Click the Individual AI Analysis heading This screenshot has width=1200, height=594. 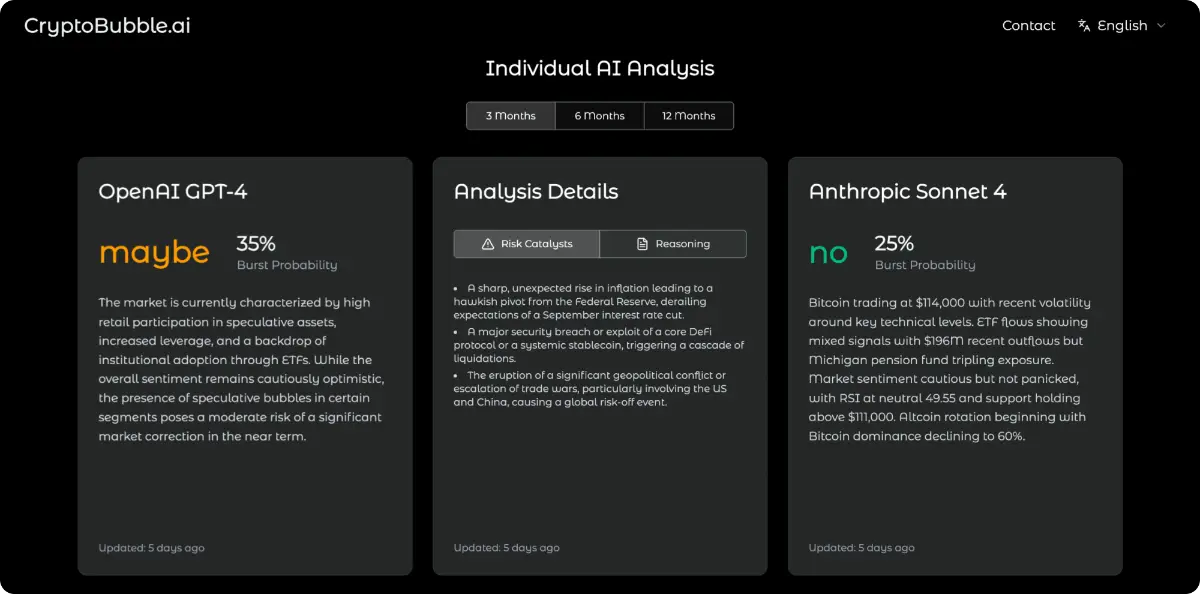[600, 69]
